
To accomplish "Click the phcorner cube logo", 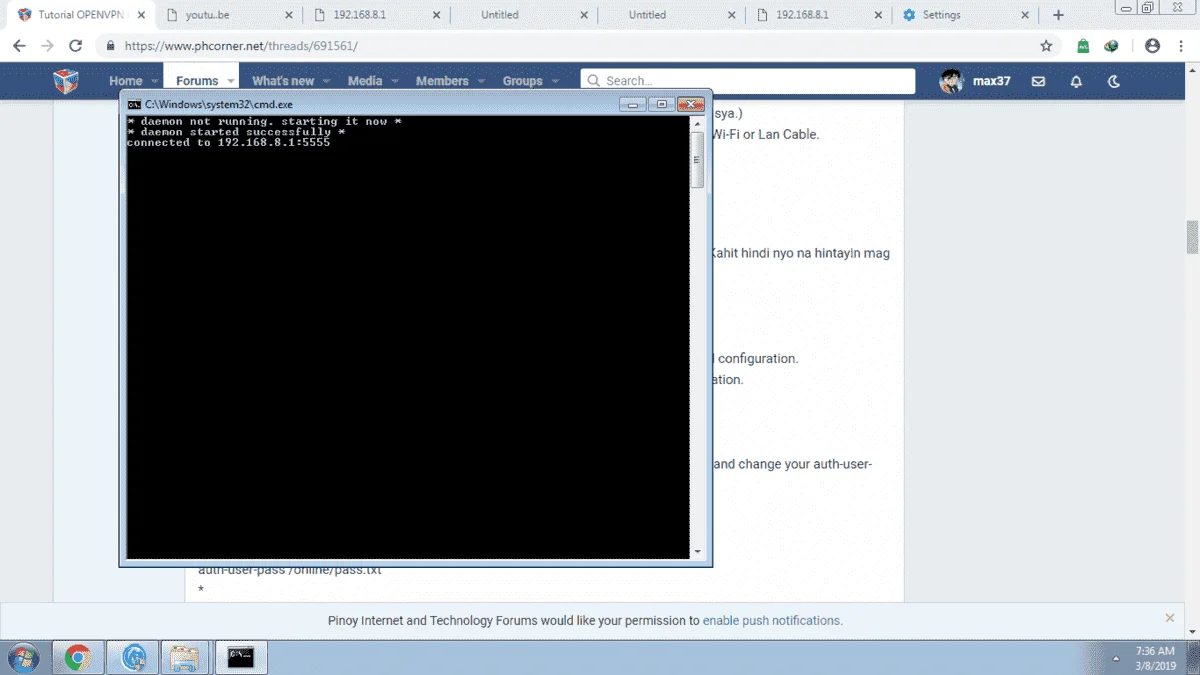I will 66,81.
